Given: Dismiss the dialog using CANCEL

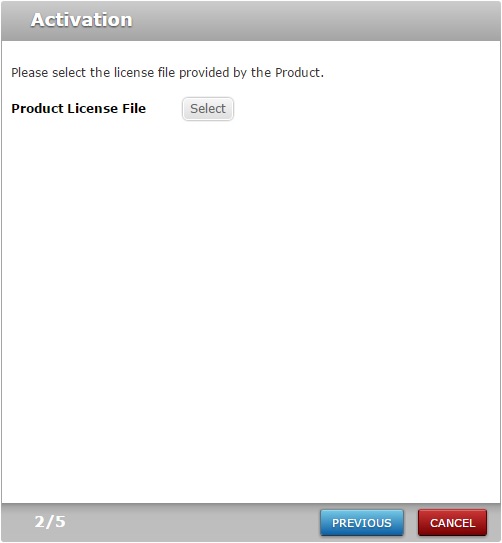Looking at the screenshot, I should pyautogui.click(x=452, y=523).
